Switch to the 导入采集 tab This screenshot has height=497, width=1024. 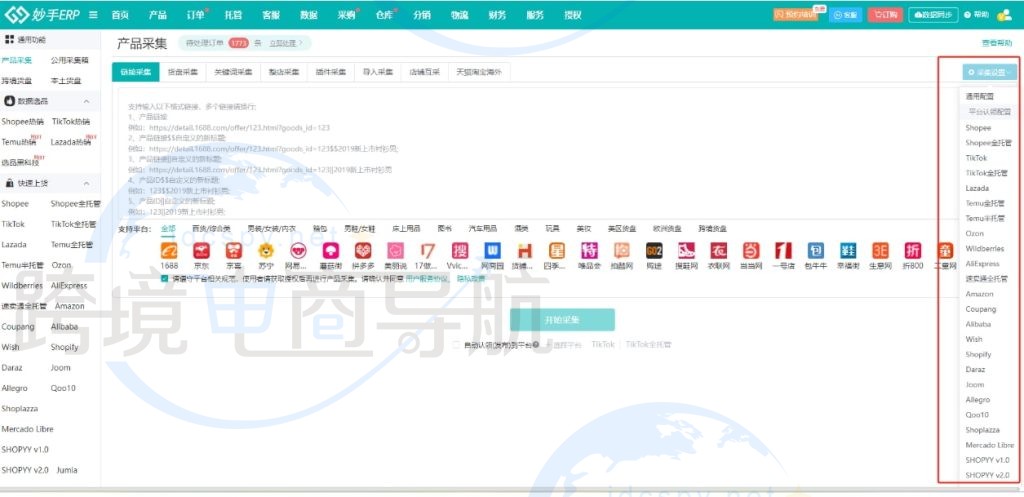click(378, 72)
